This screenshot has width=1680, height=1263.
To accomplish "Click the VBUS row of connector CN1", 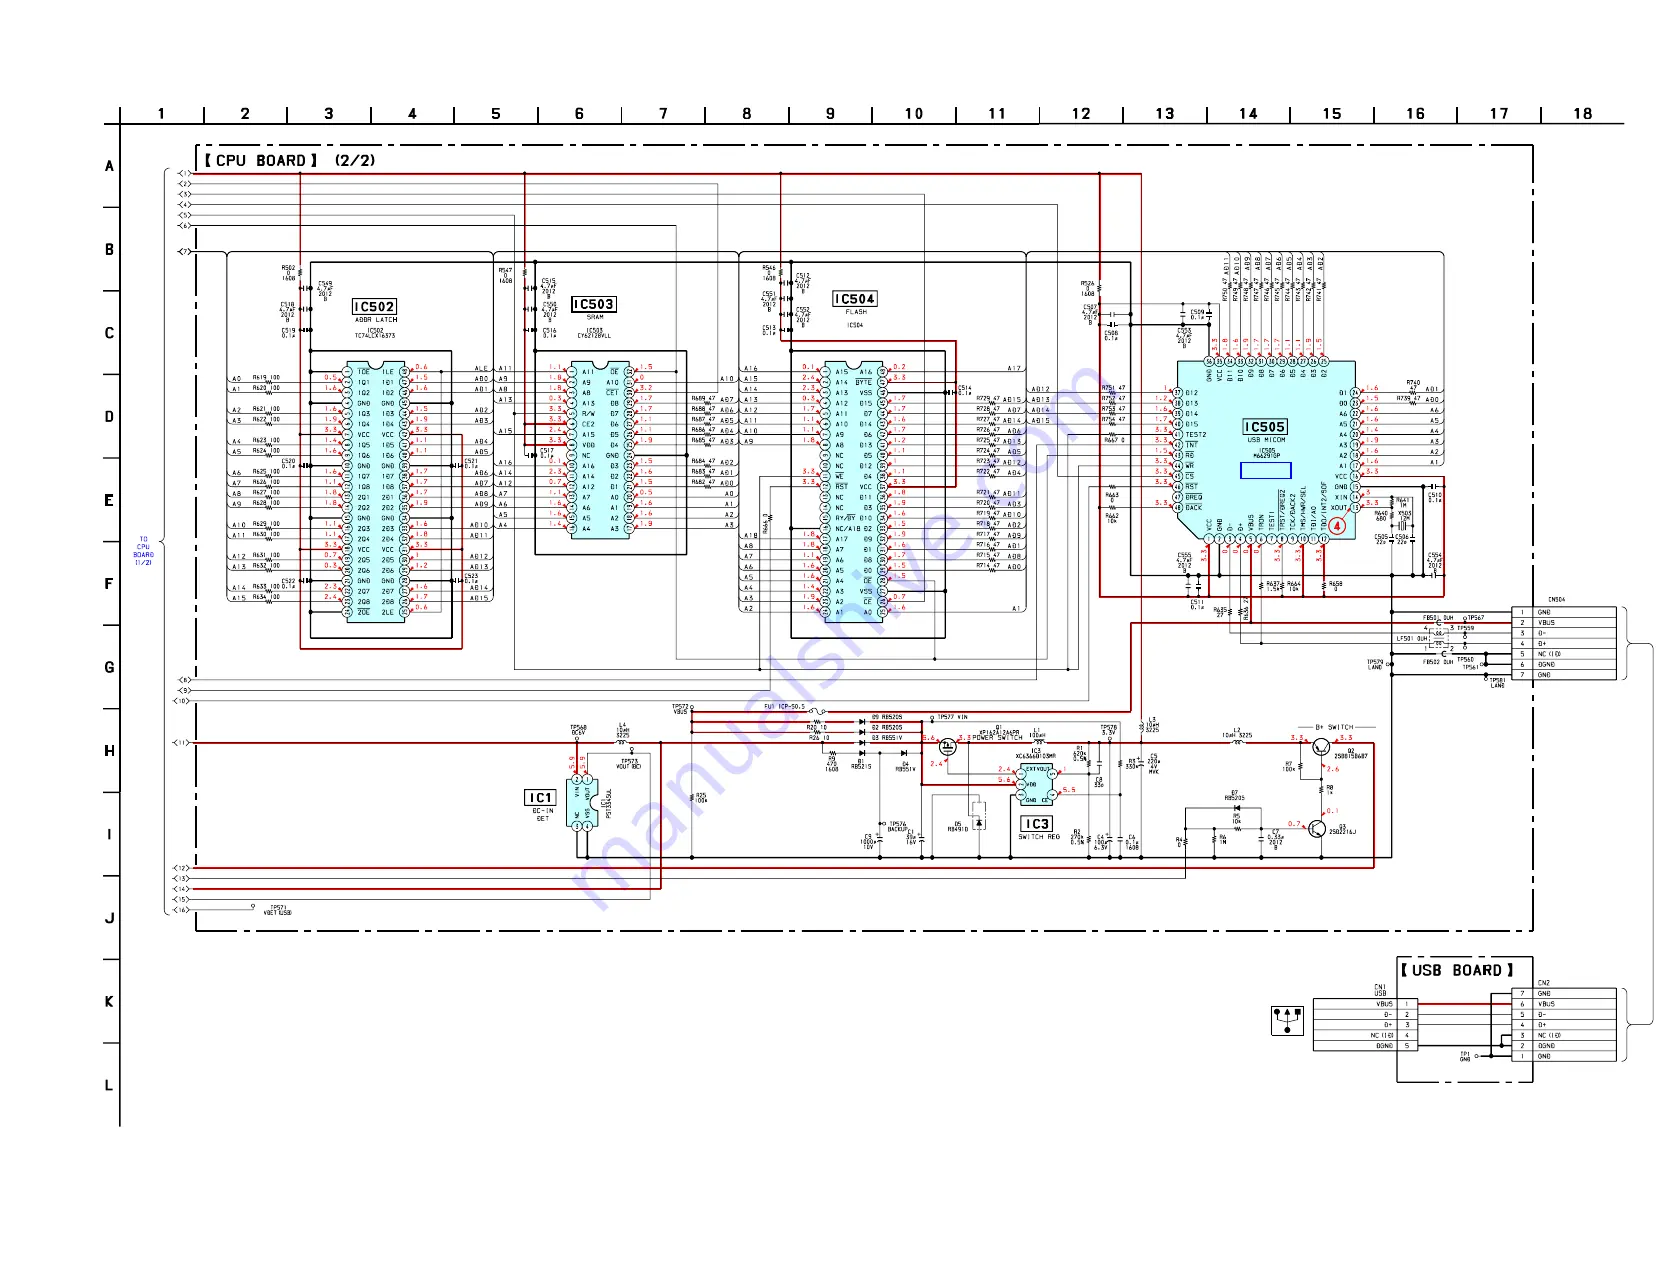I will point(1365,1004).
